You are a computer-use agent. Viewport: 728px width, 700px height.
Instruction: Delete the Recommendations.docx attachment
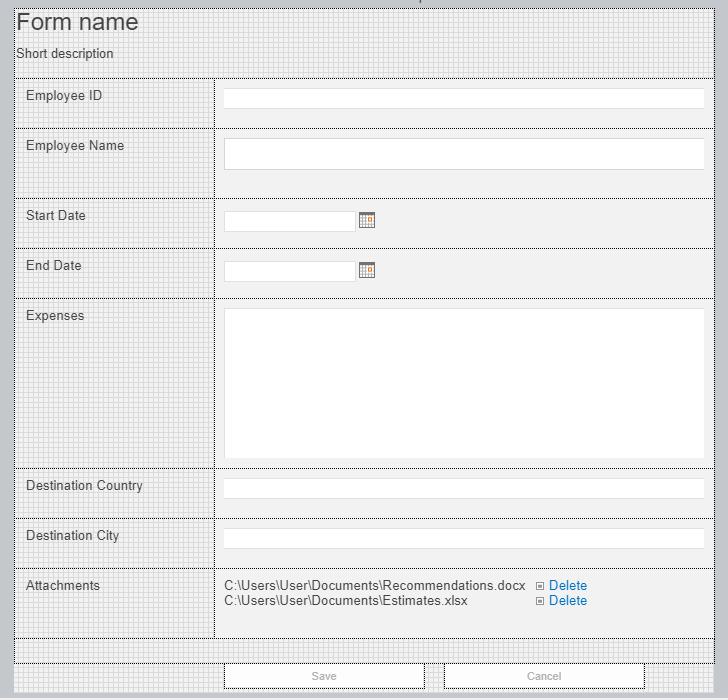click(x=567, y=585)
